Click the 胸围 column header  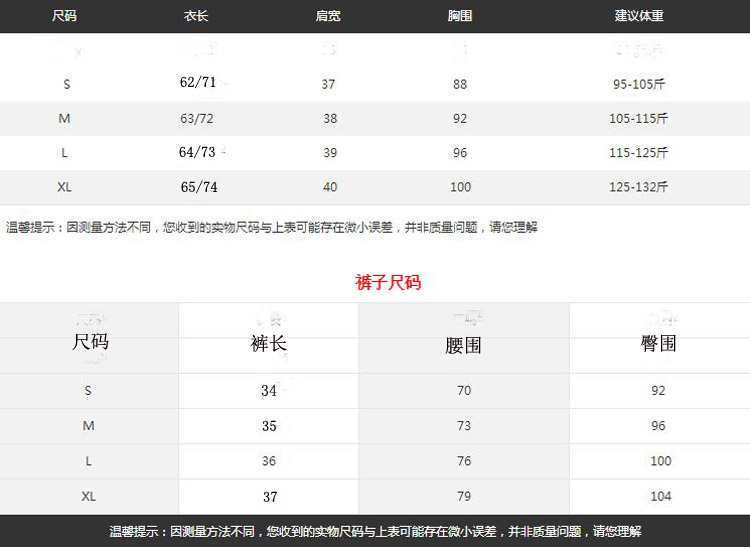[x=460, y=16]
